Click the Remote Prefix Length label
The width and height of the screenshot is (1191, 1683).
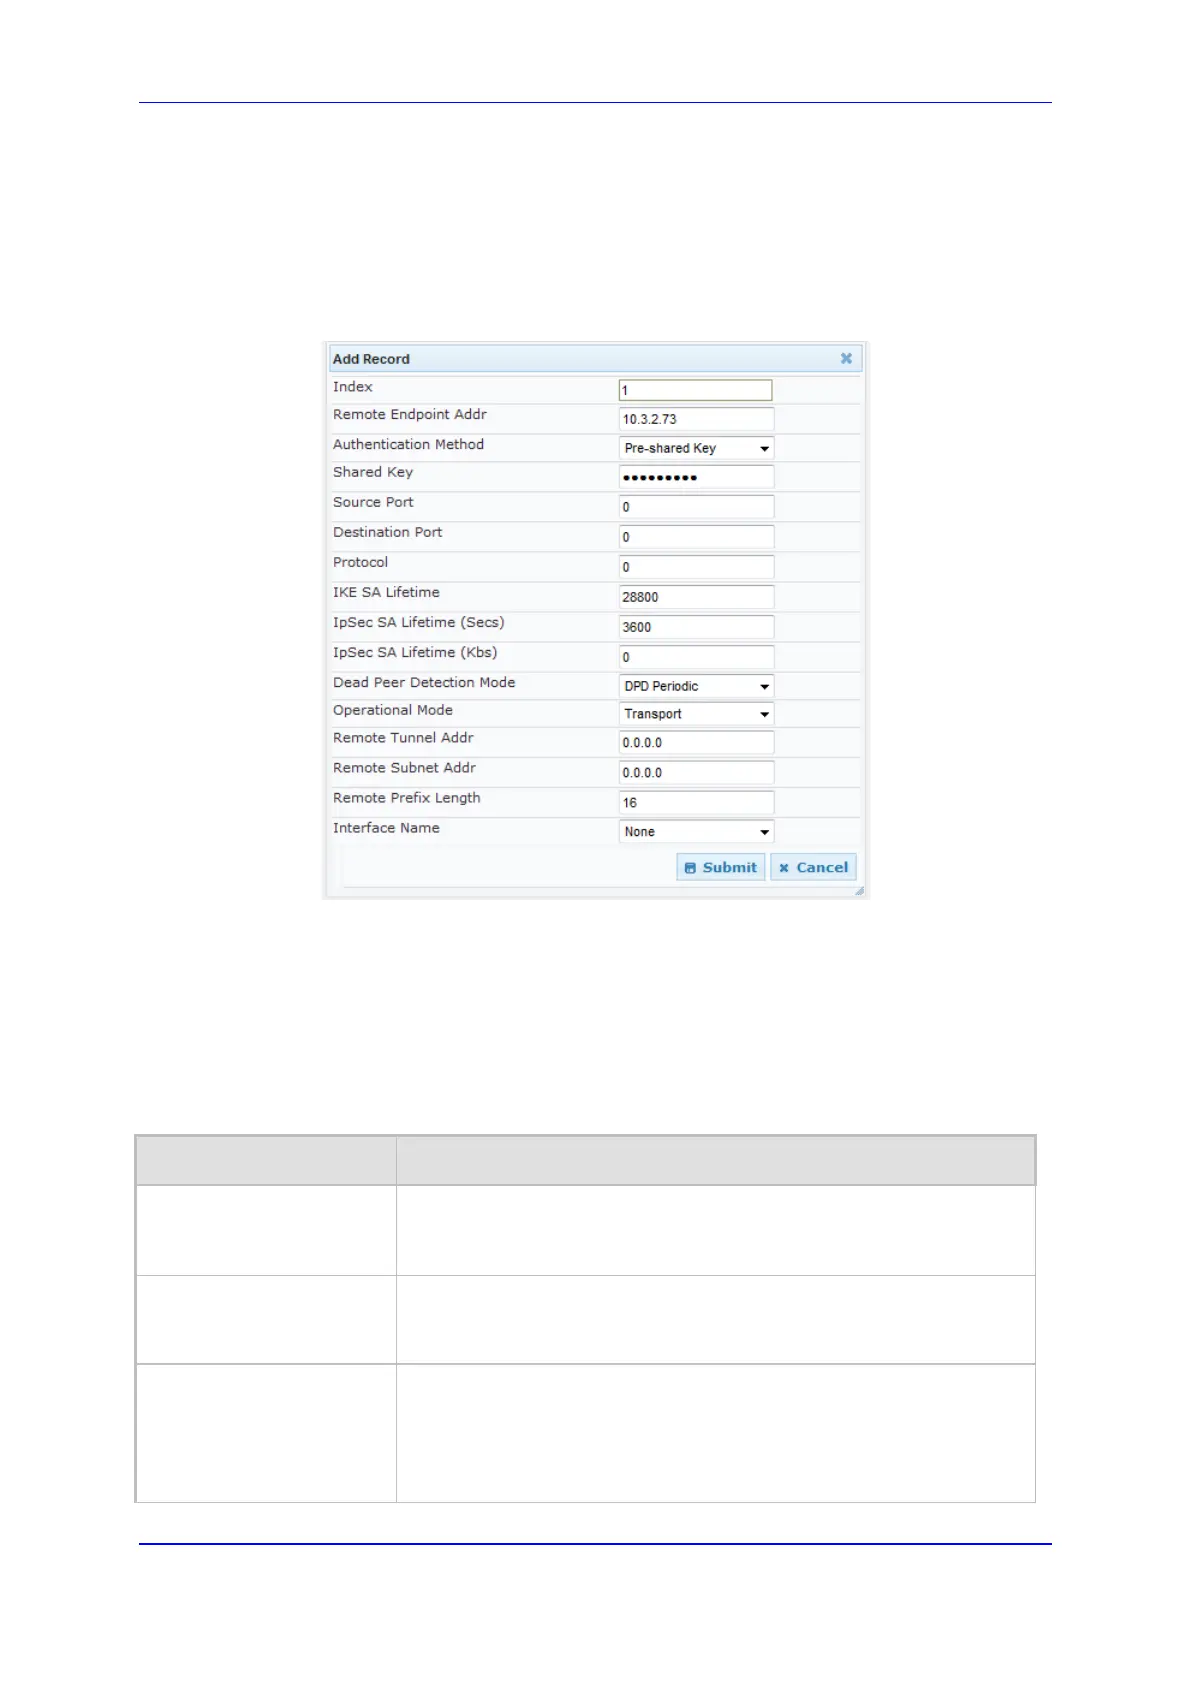pyautogui.click(x=407, y=798)
